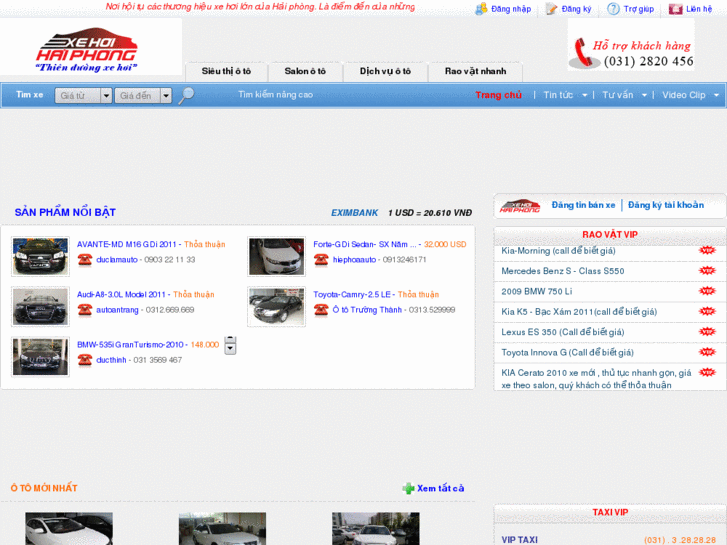Click the Xem tất cả link
The height and width of the screenshot is (545, 727).
point(440,488)
